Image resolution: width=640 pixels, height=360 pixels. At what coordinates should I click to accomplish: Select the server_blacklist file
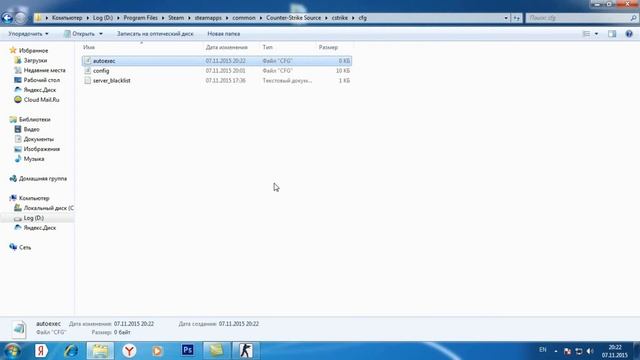point(216,80)
